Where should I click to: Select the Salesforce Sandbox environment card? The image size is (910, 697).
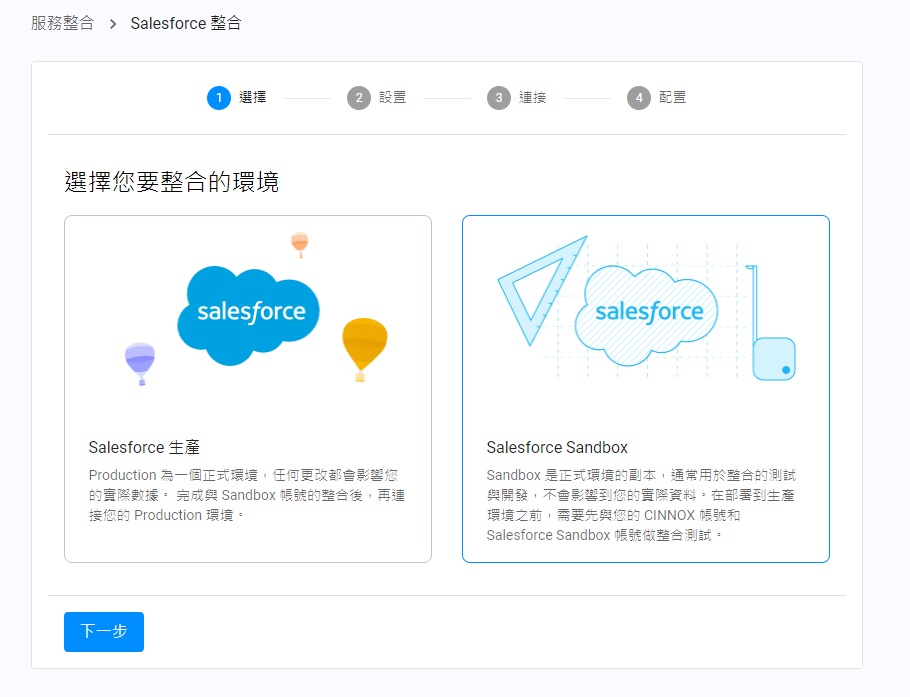pyautogui.click(x=646, y=389)
